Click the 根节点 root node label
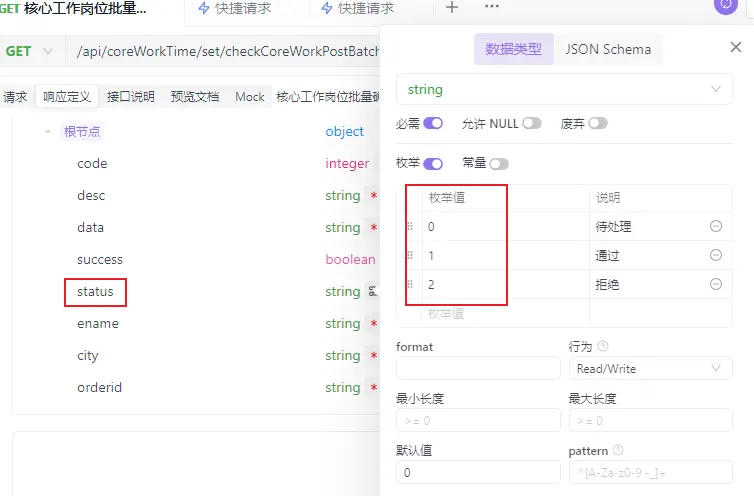The height and width of the screenshot is (496, 754). (x=82, y=131)
